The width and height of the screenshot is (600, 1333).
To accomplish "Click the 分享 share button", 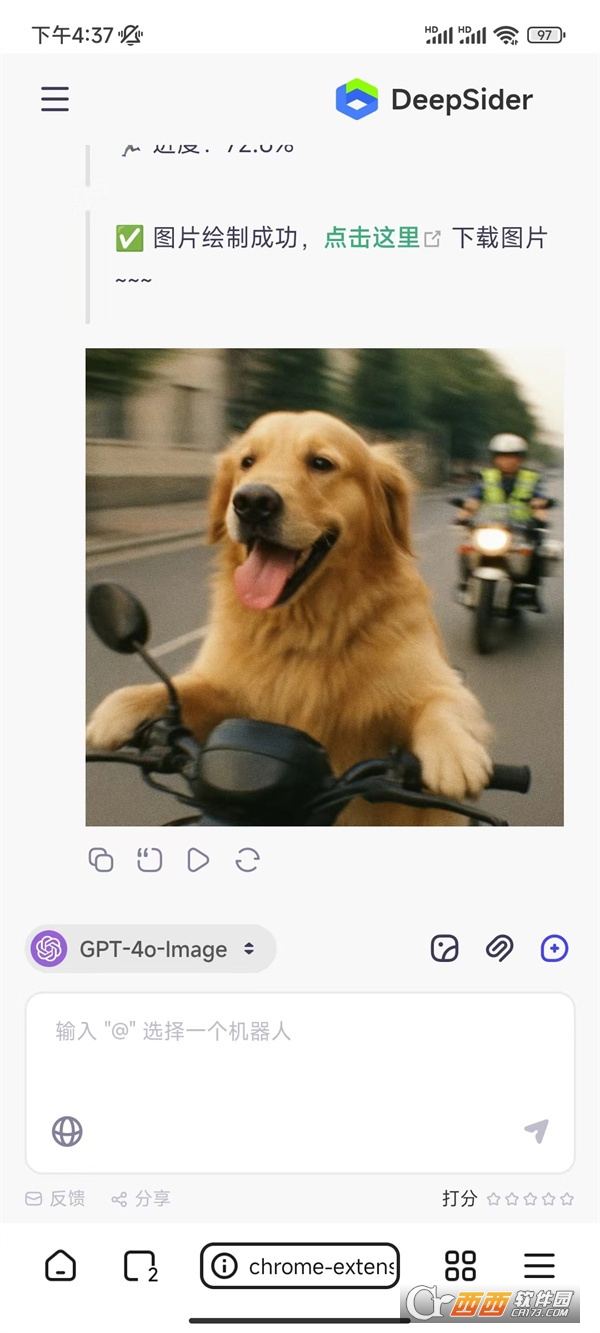I will [141, 1198].
